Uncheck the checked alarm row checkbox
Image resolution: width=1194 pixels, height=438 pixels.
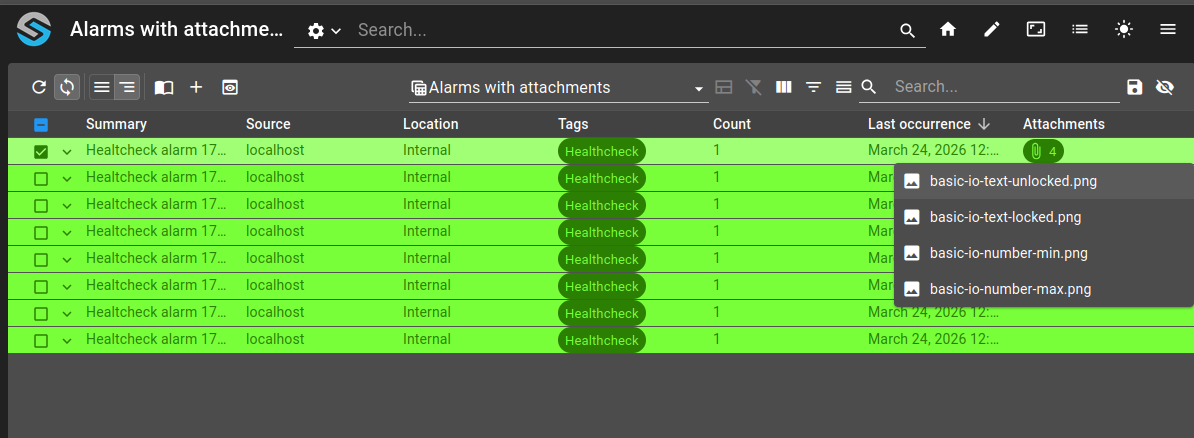tap(41, 152)
